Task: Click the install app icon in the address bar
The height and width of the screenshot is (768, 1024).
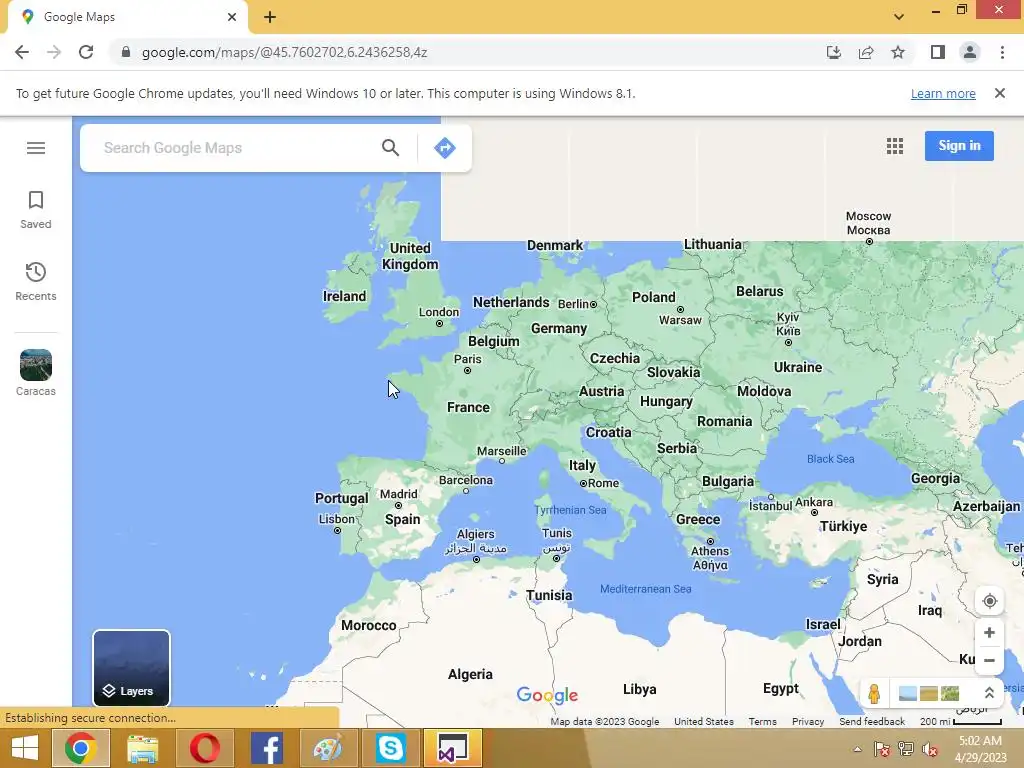Action: [x=834, y=52]
